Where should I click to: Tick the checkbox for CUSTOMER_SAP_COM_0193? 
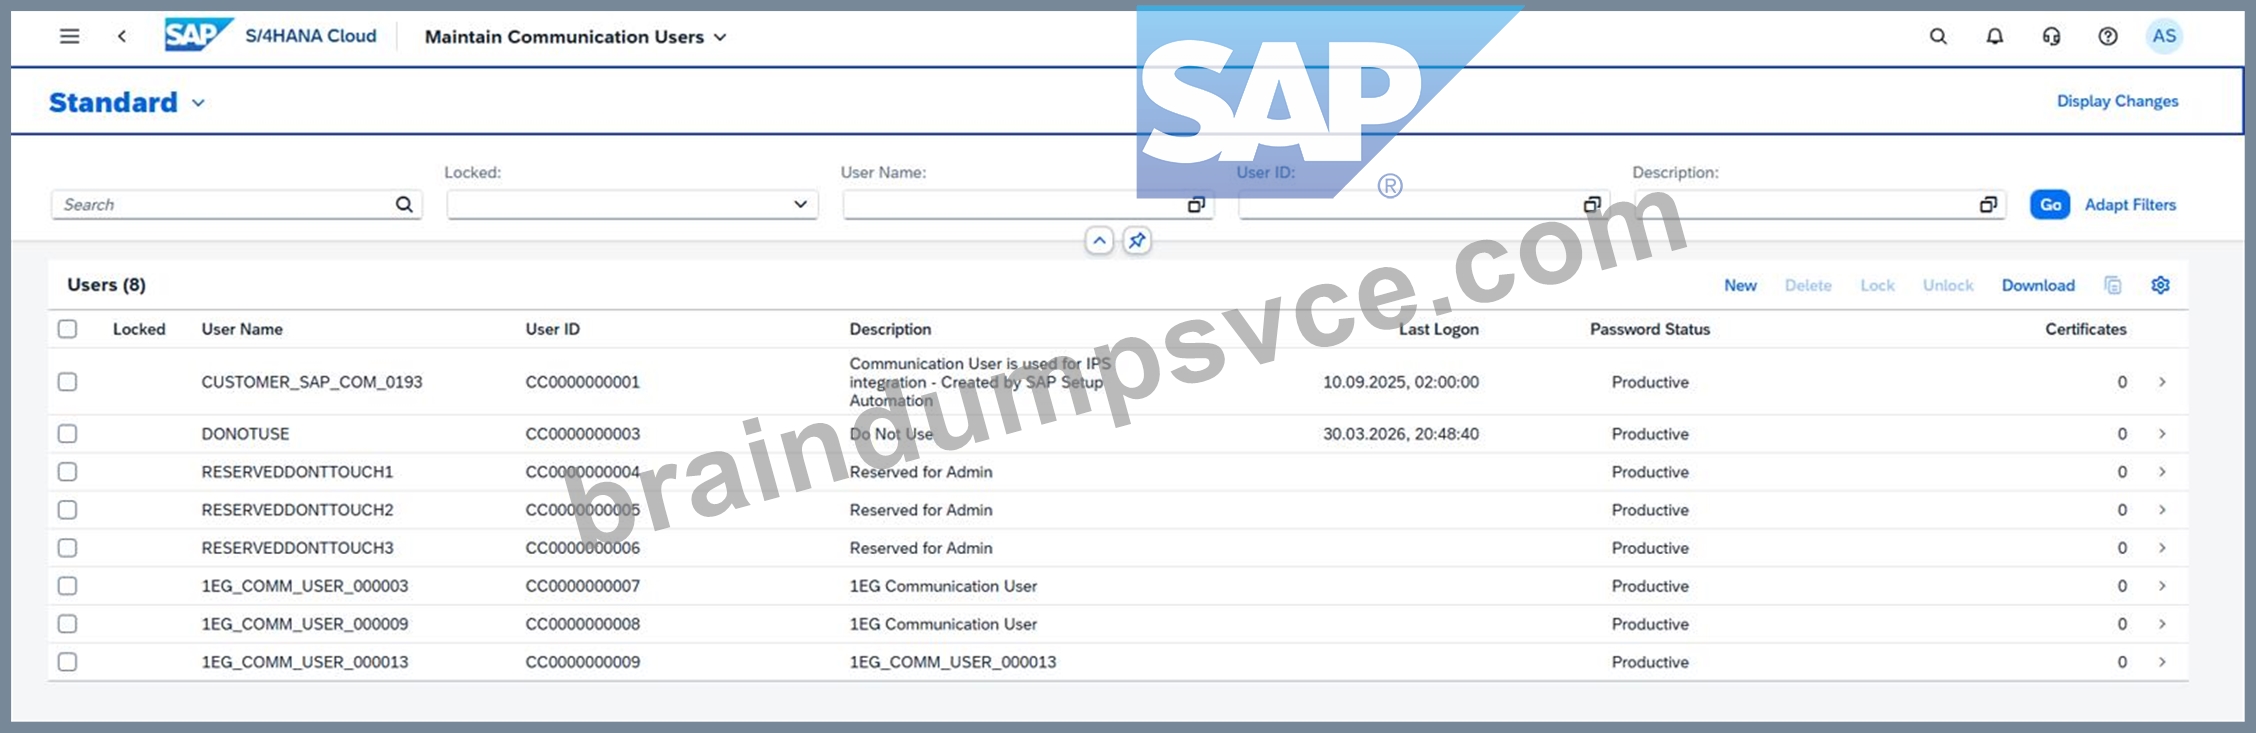pos(67,382)
